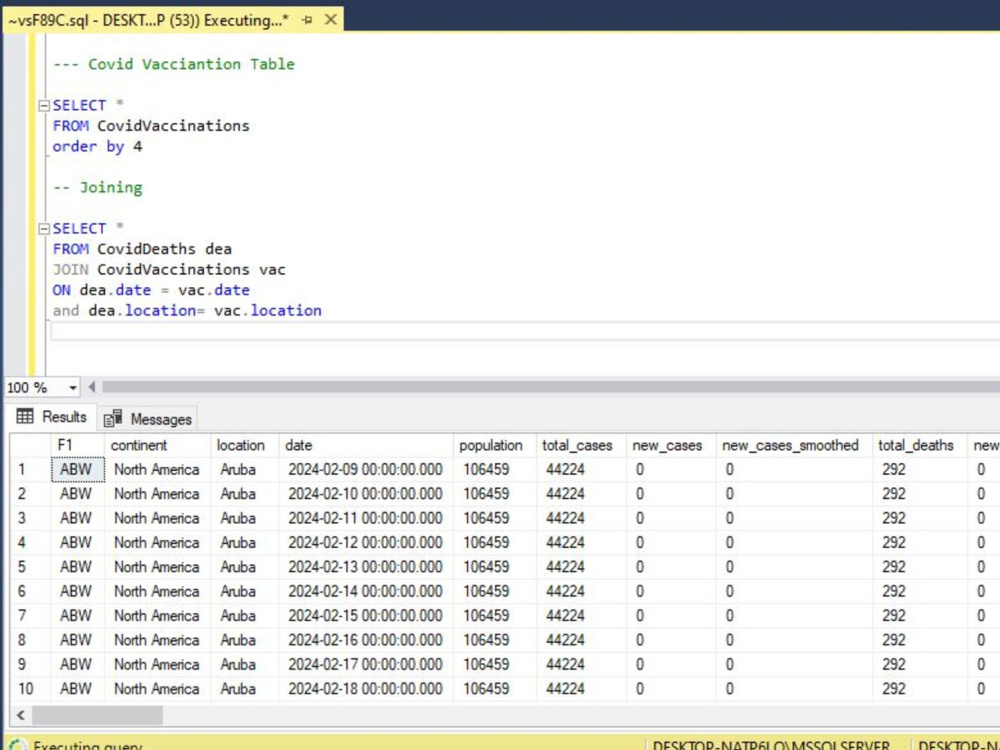The width and height of the screenshot is (1000, 750).
Task: Switch to the Results tab
Action: 52,417
